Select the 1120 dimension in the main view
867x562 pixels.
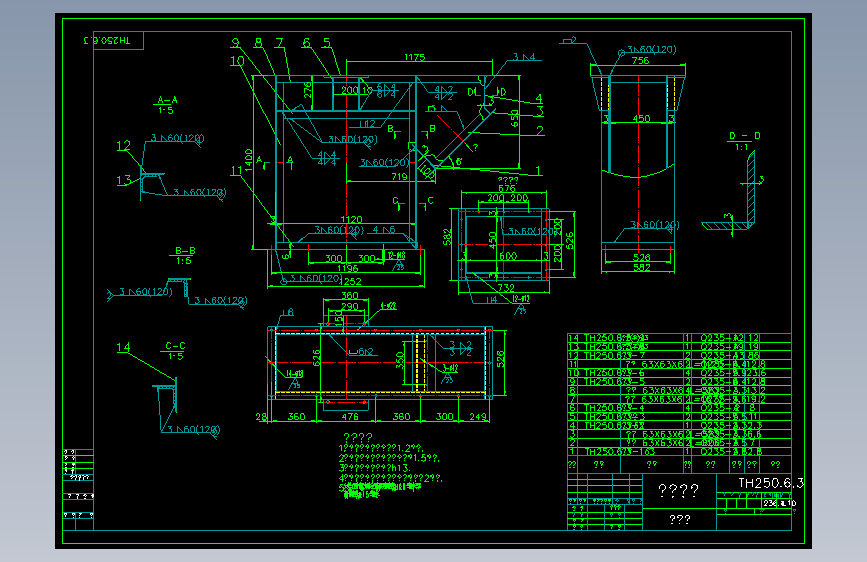pyautogui.click(x=351, y=220)
